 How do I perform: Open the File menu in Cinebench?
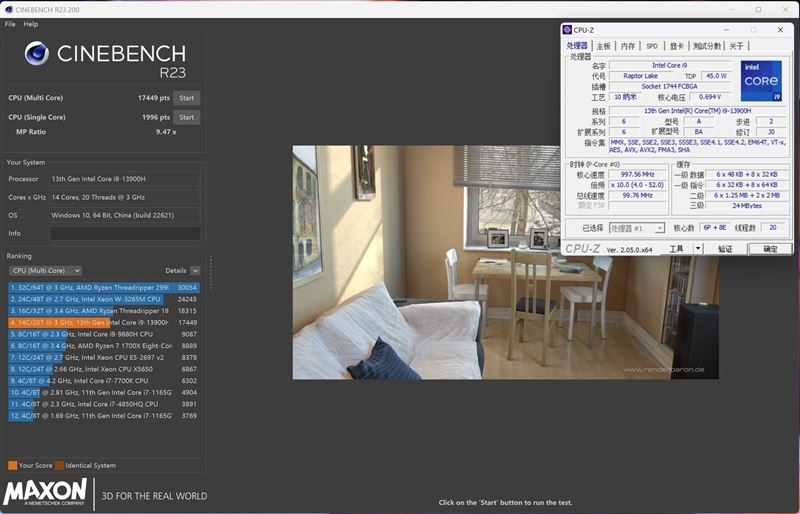click(10, 24)
